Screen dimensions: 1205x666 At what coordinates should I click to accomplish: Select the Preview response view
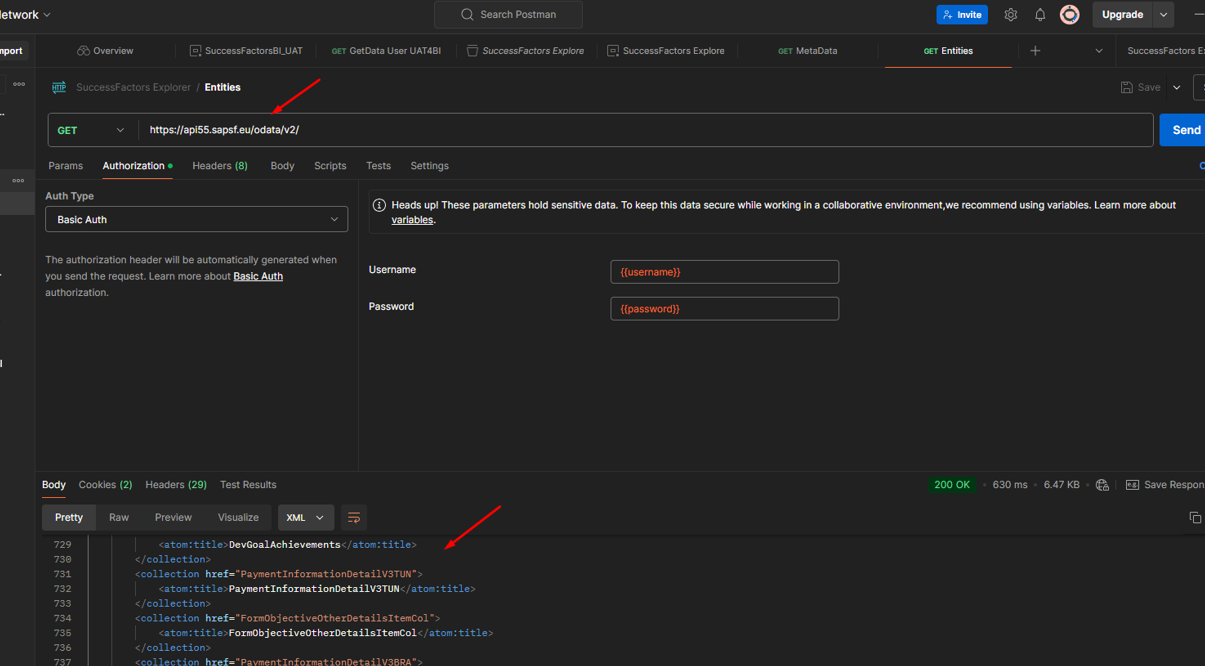pyautogui.click(x=173, y=518)
